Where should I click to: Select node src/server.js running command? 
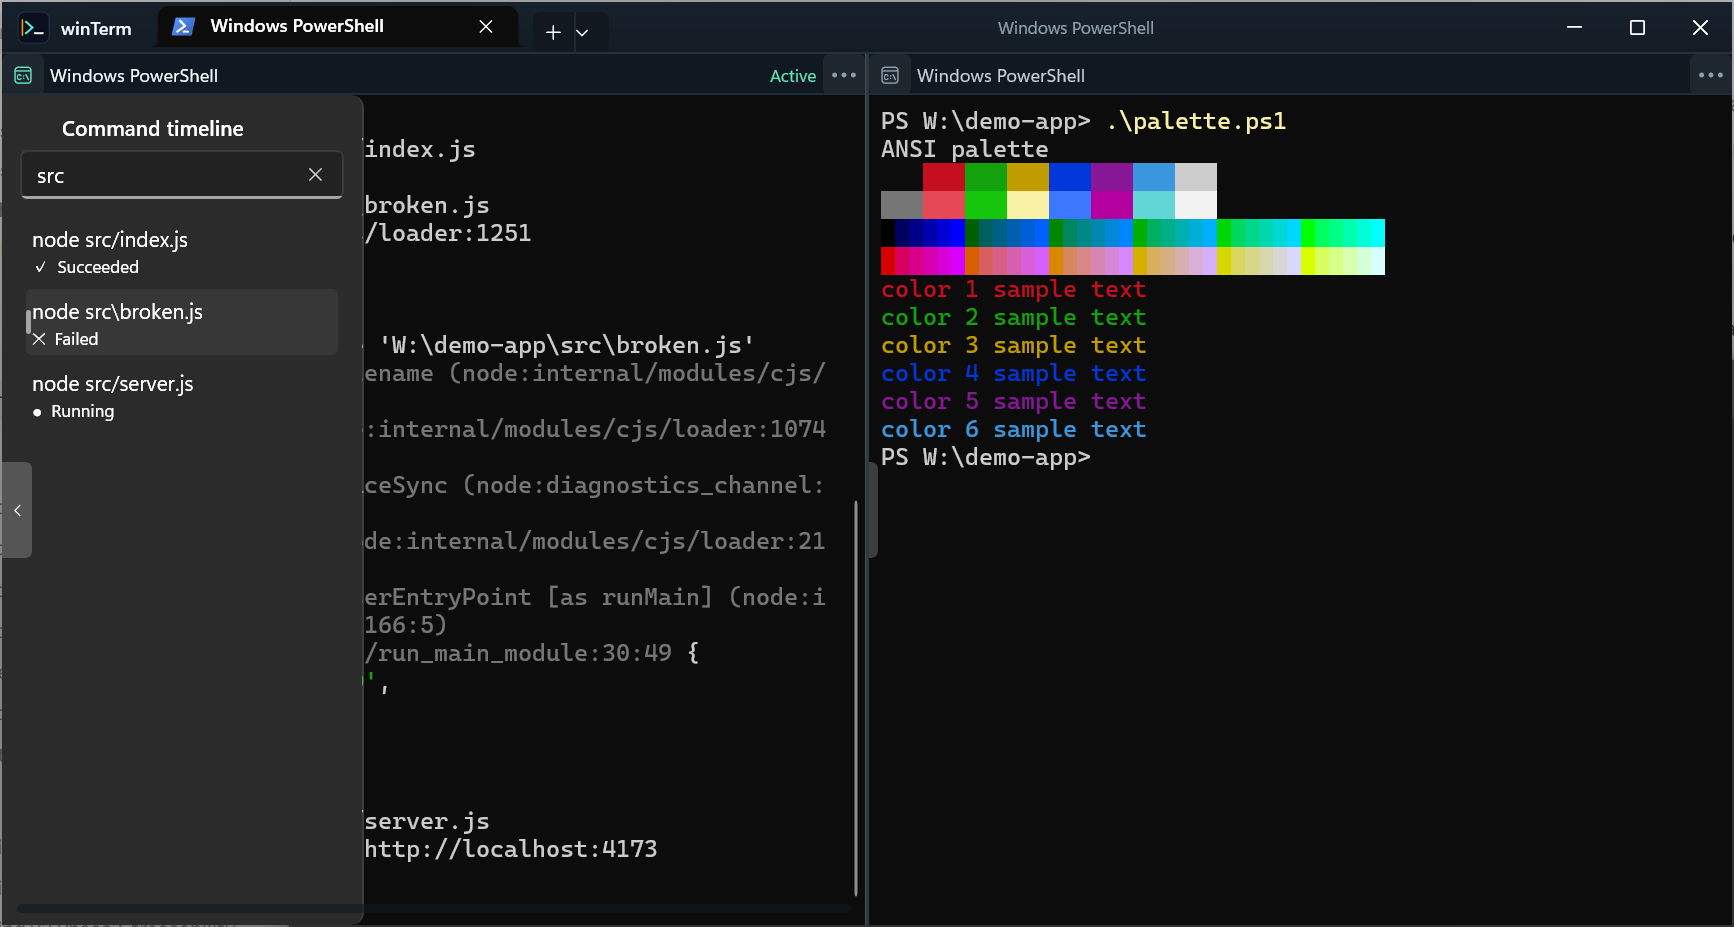[x=181, y=396]
